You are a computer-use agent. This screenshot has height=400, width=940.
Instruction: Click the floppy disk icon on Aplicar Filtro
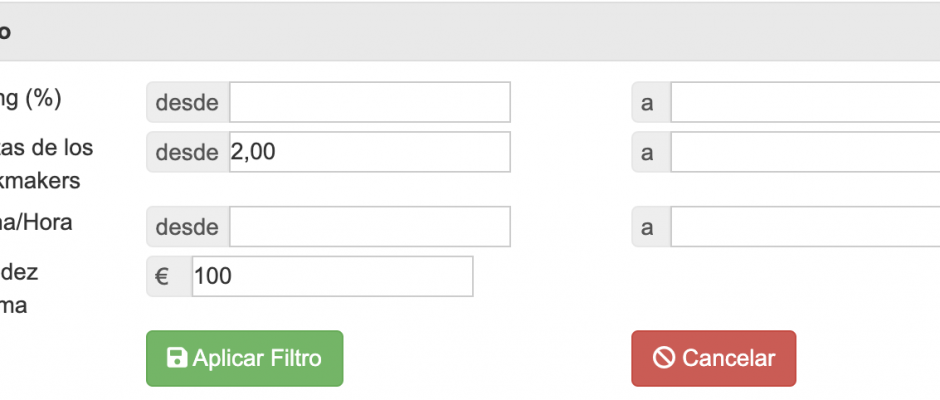click(177, 358)
